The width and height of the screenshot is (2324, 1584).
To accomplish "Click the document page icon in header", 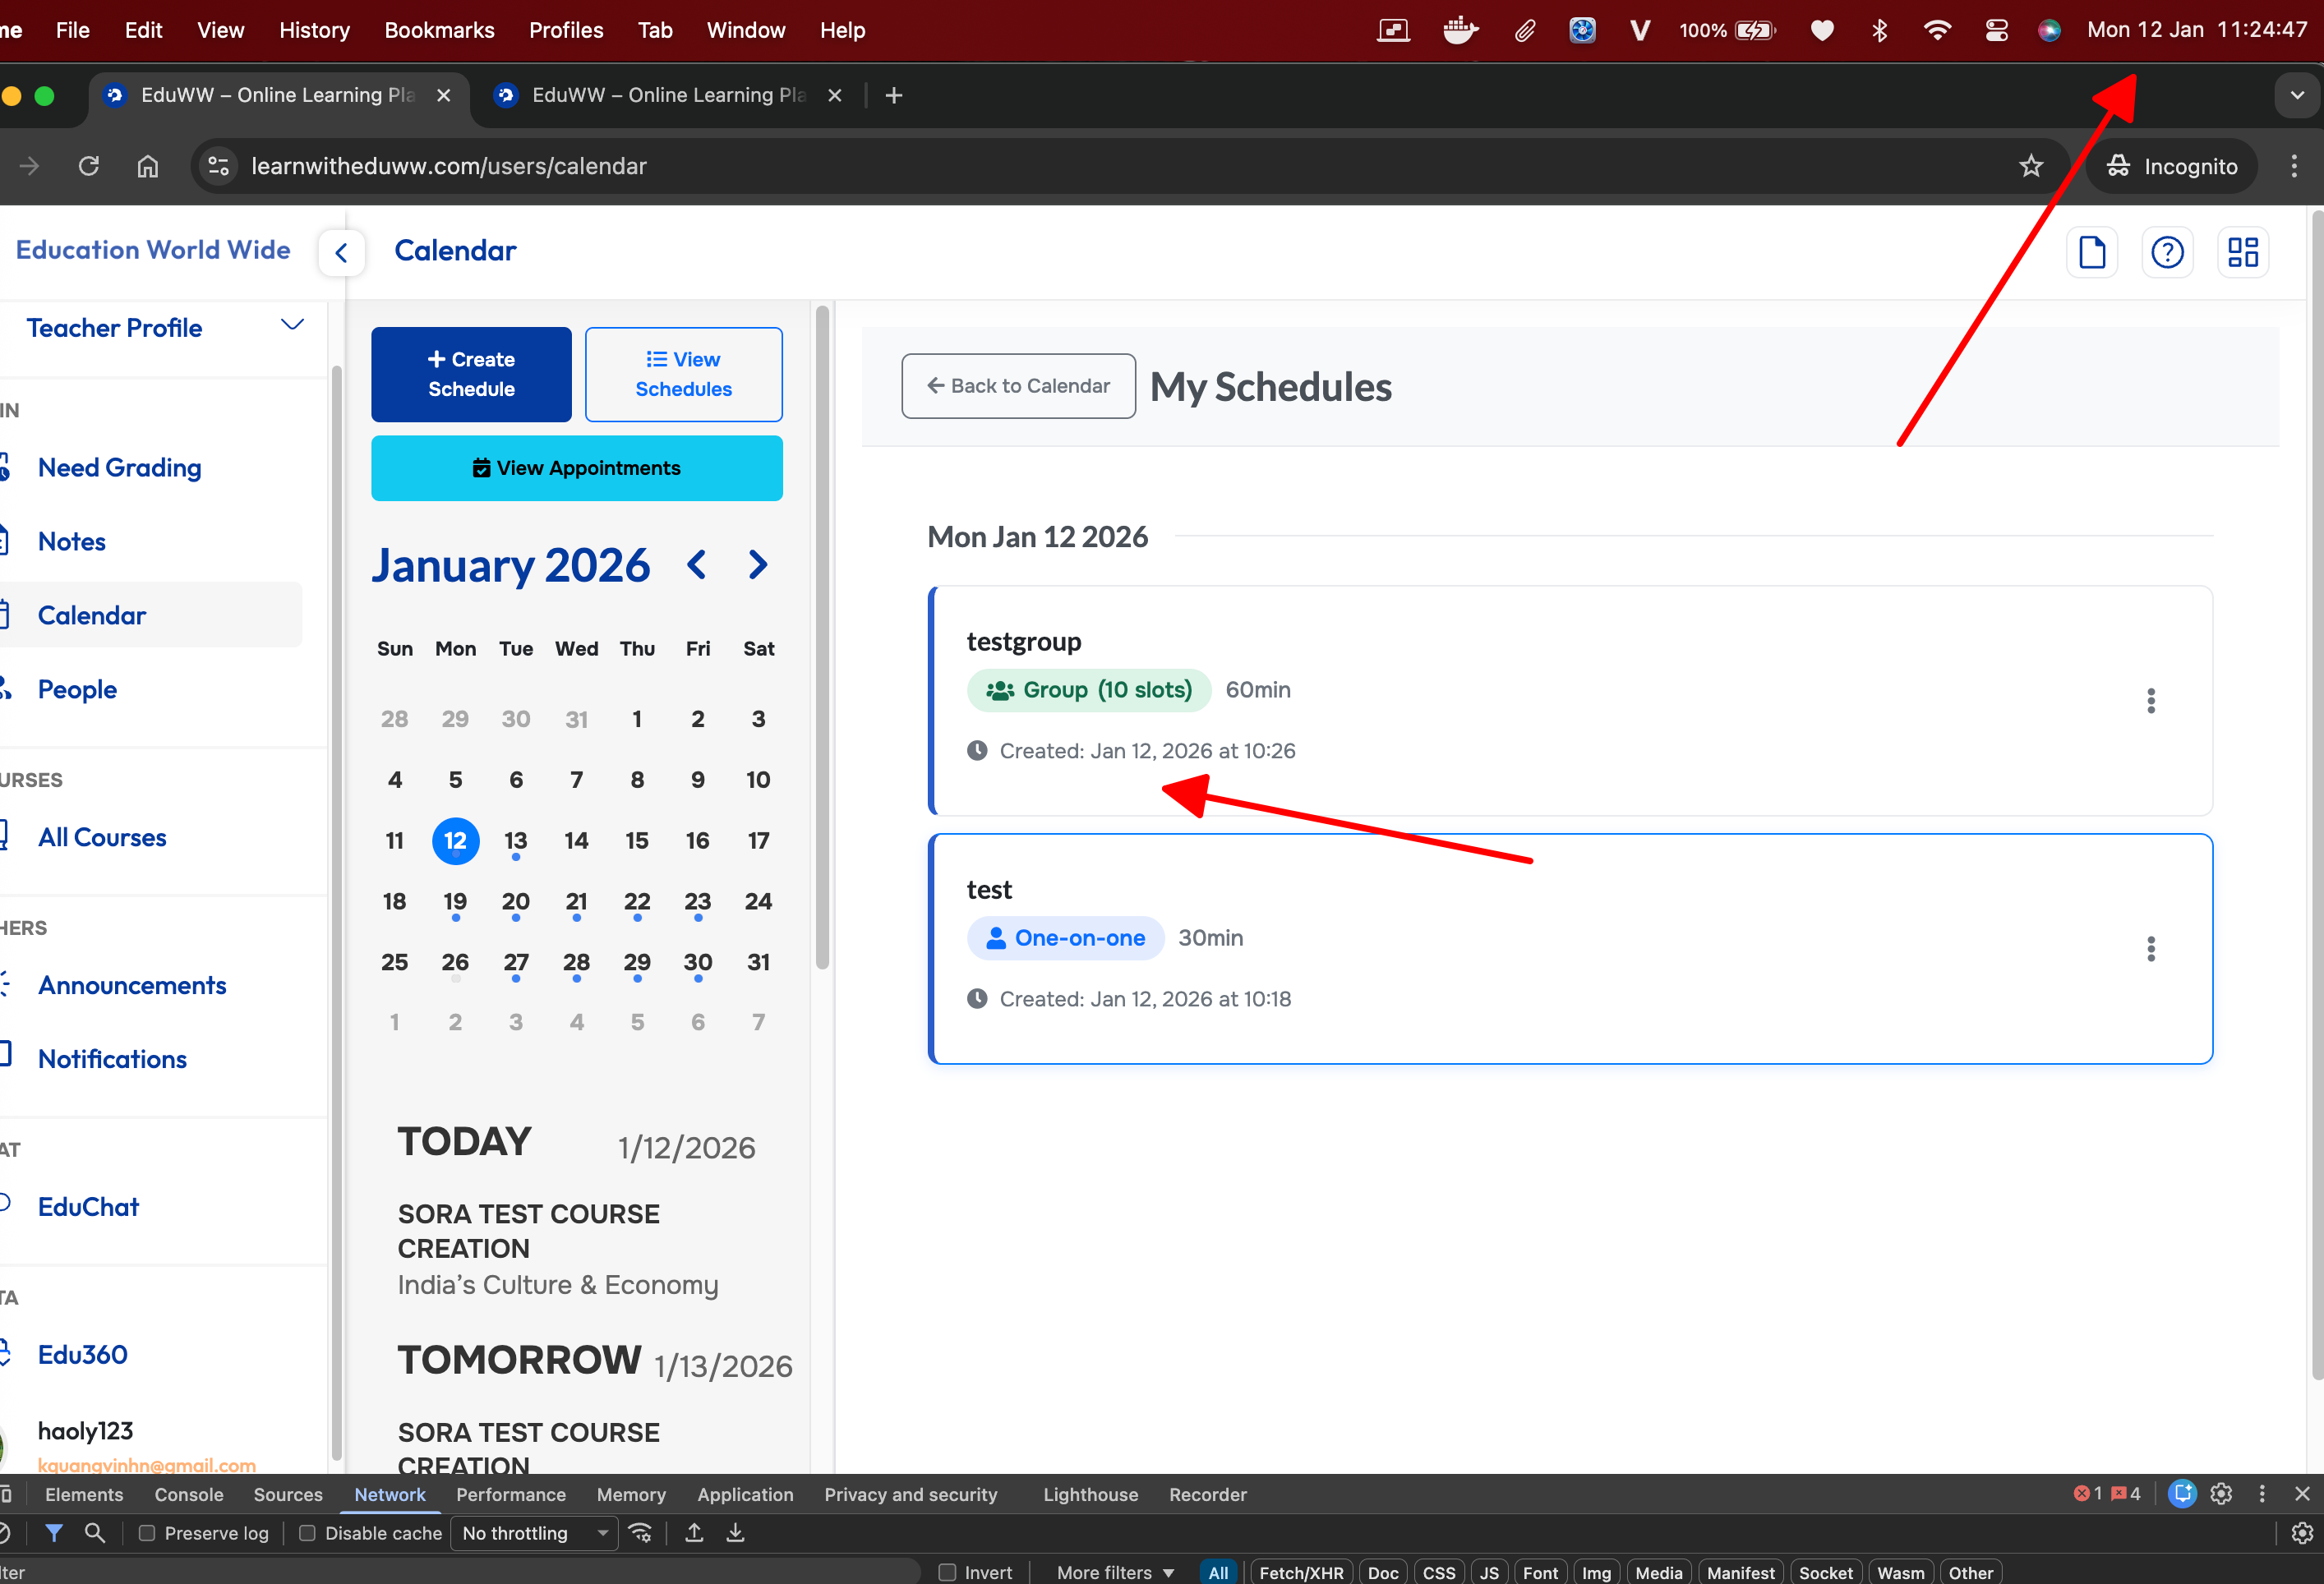I will click(x=2091, y=252).
